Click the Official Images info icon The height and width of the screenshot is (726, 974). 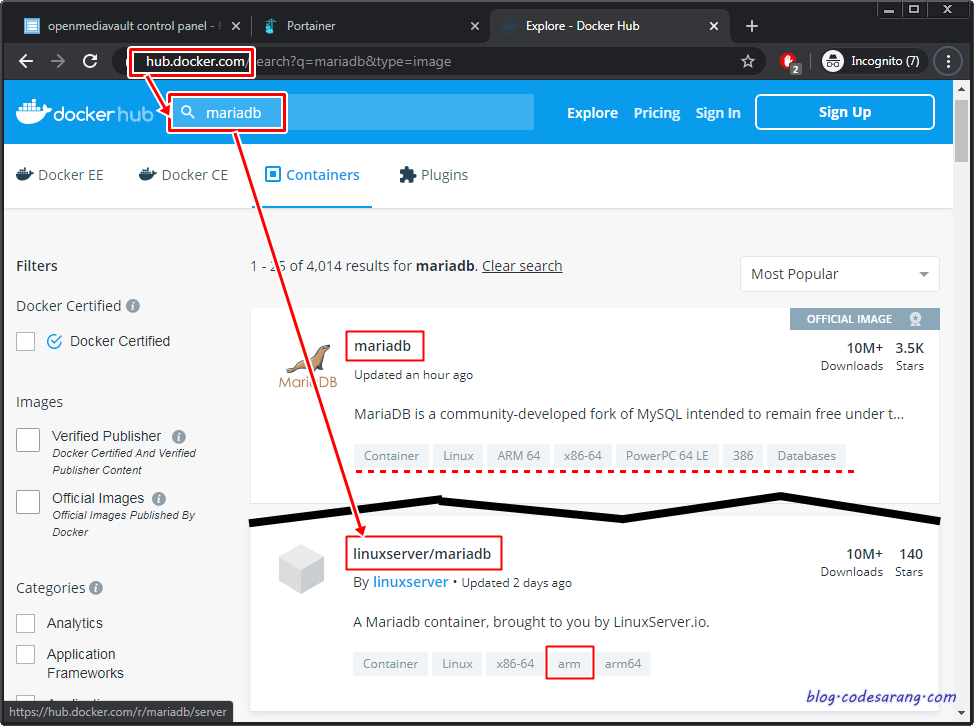coord(159,499)
